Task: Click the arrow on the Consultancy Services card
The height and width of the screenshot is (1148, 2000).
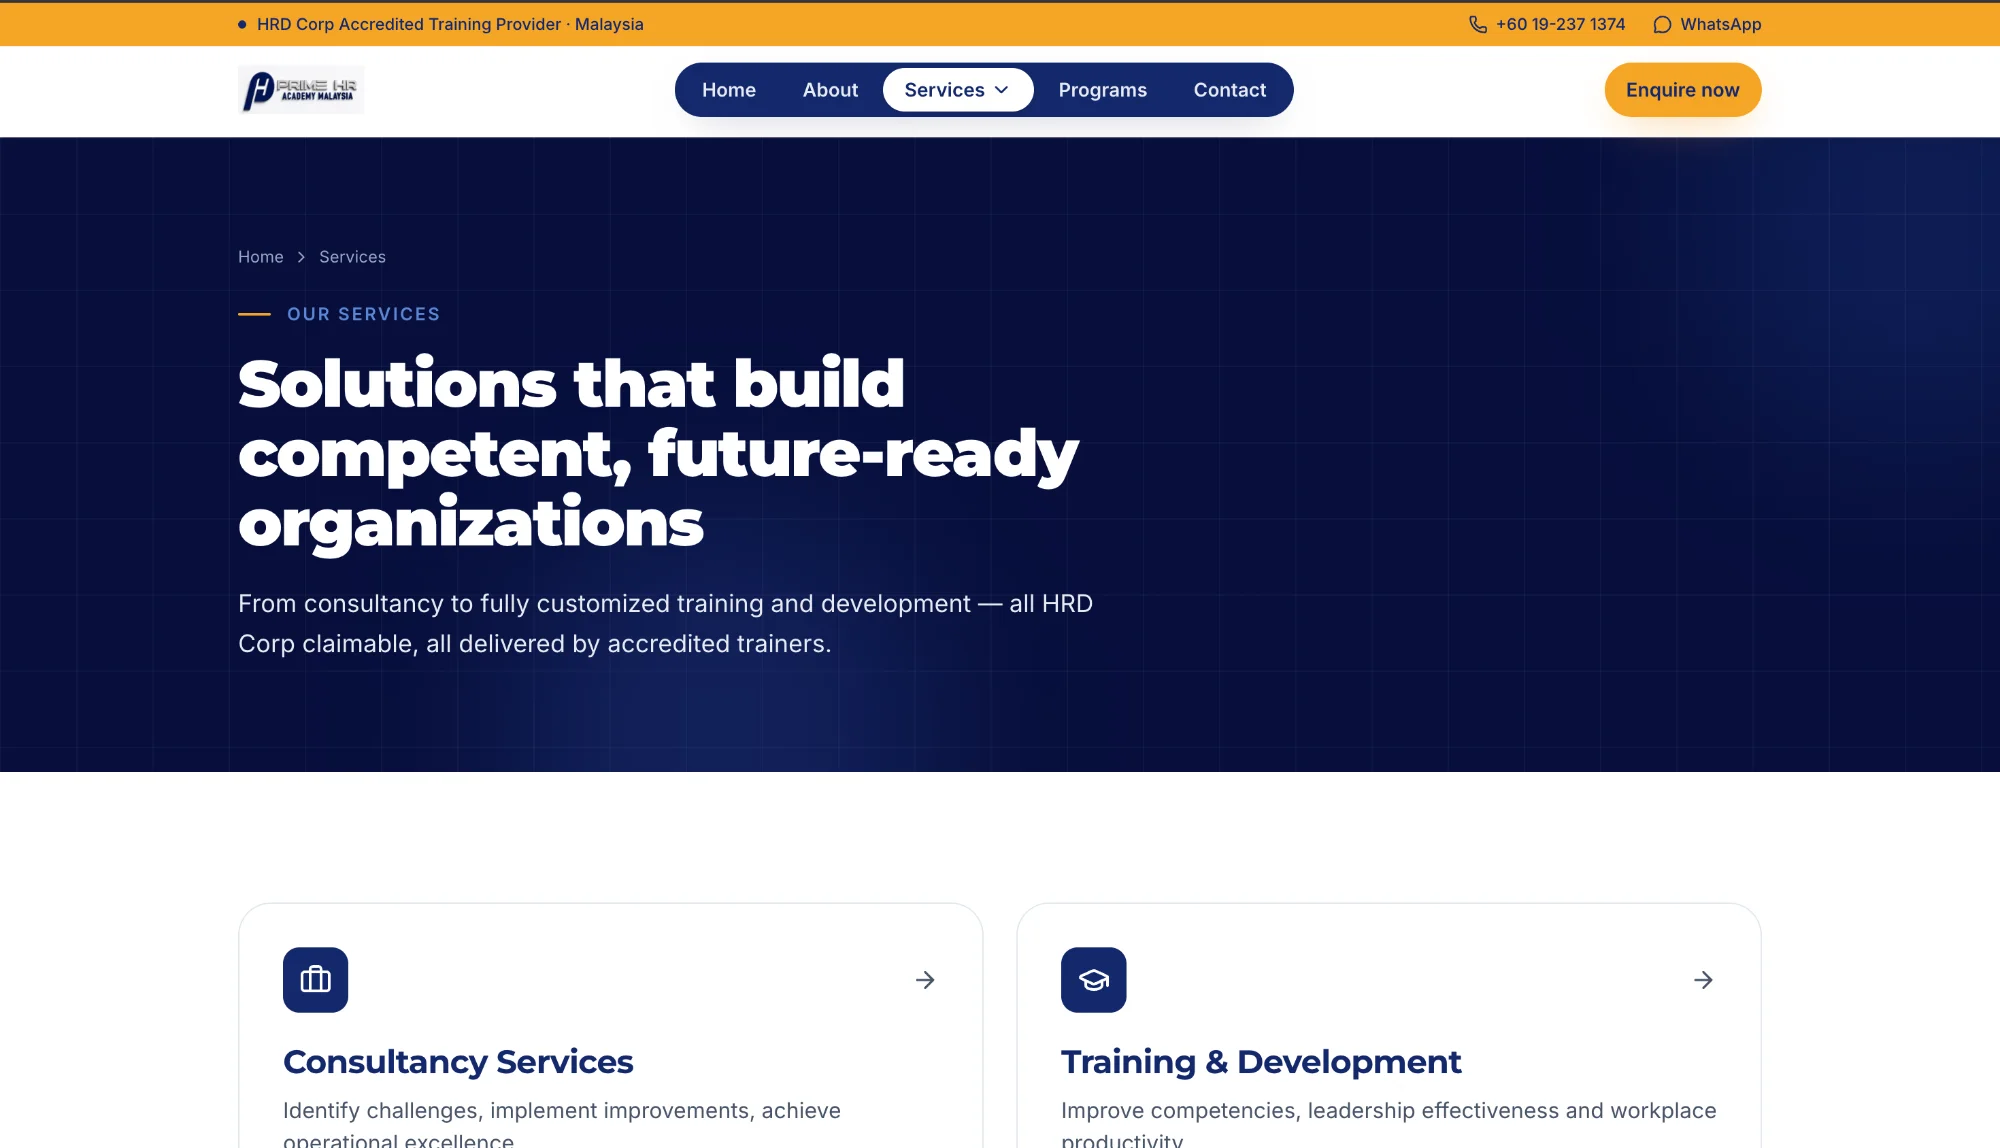Action: click(x=925, y=980)
